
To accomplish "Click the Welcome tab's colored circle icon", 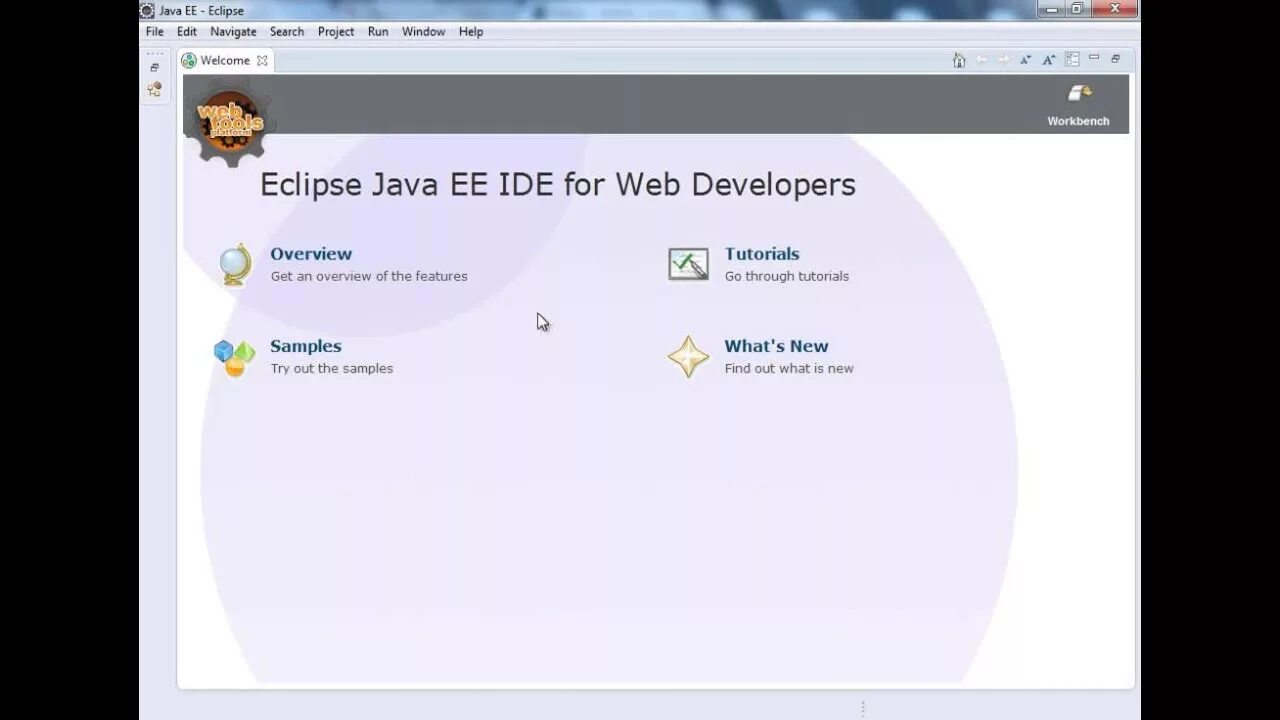I will click(x=188, y=61).
